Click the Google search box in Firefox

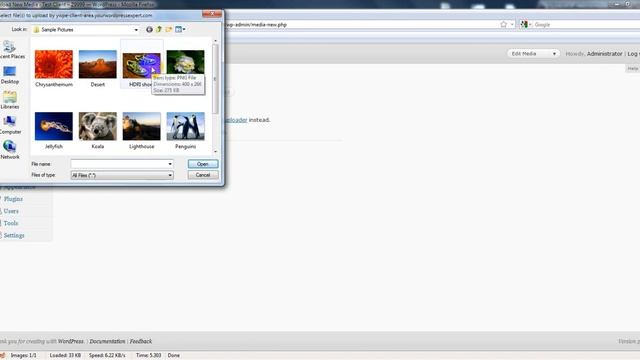click(x=587, y=24)
